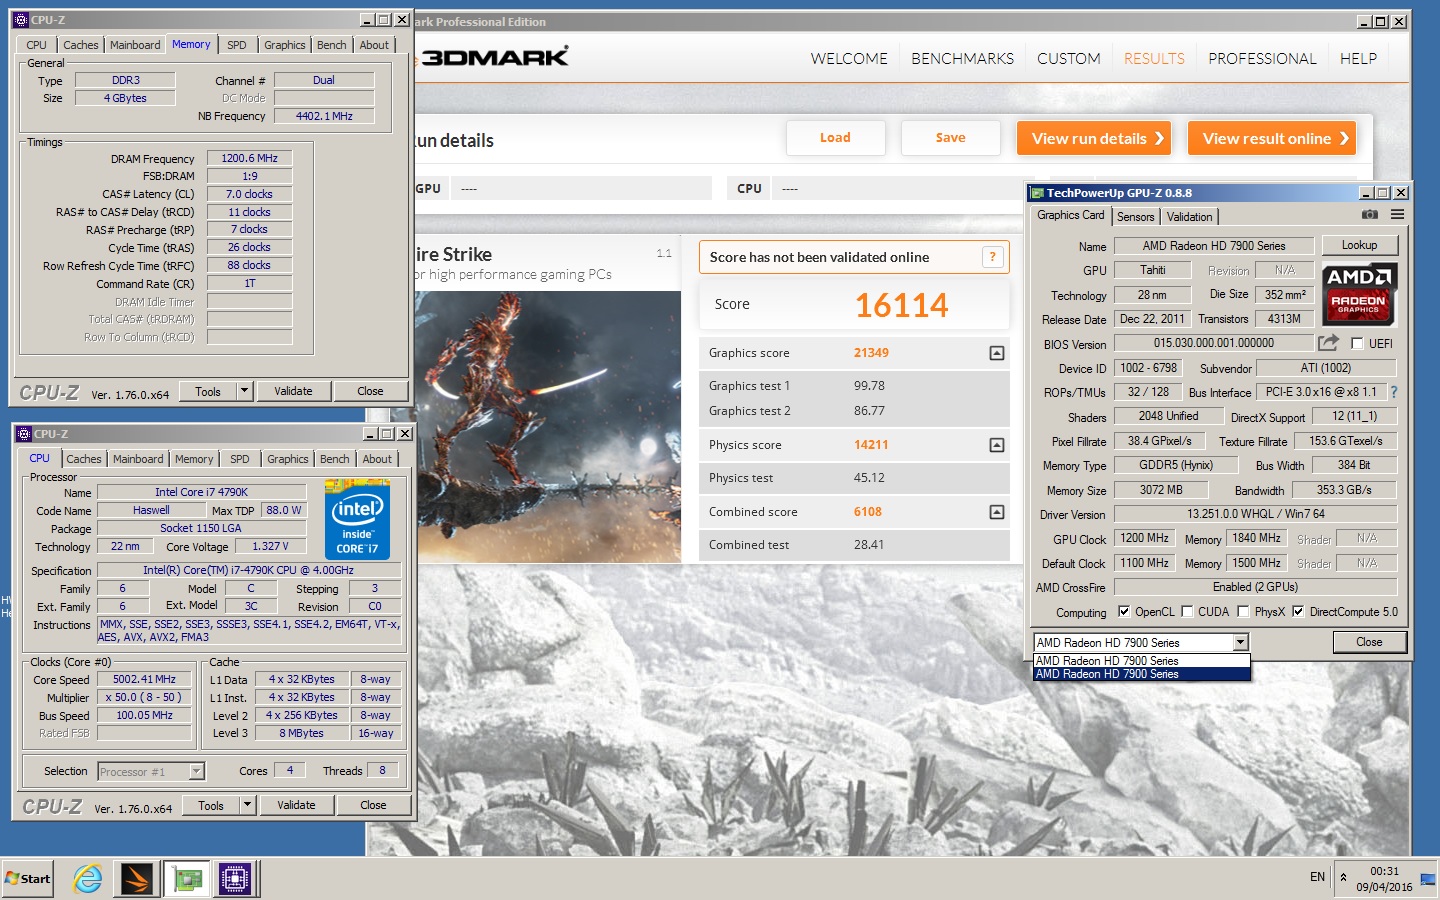The image size is (1440, 900).
Task: Open the Caches tab in CPU-Z processor window
Action: click(84, 459)
